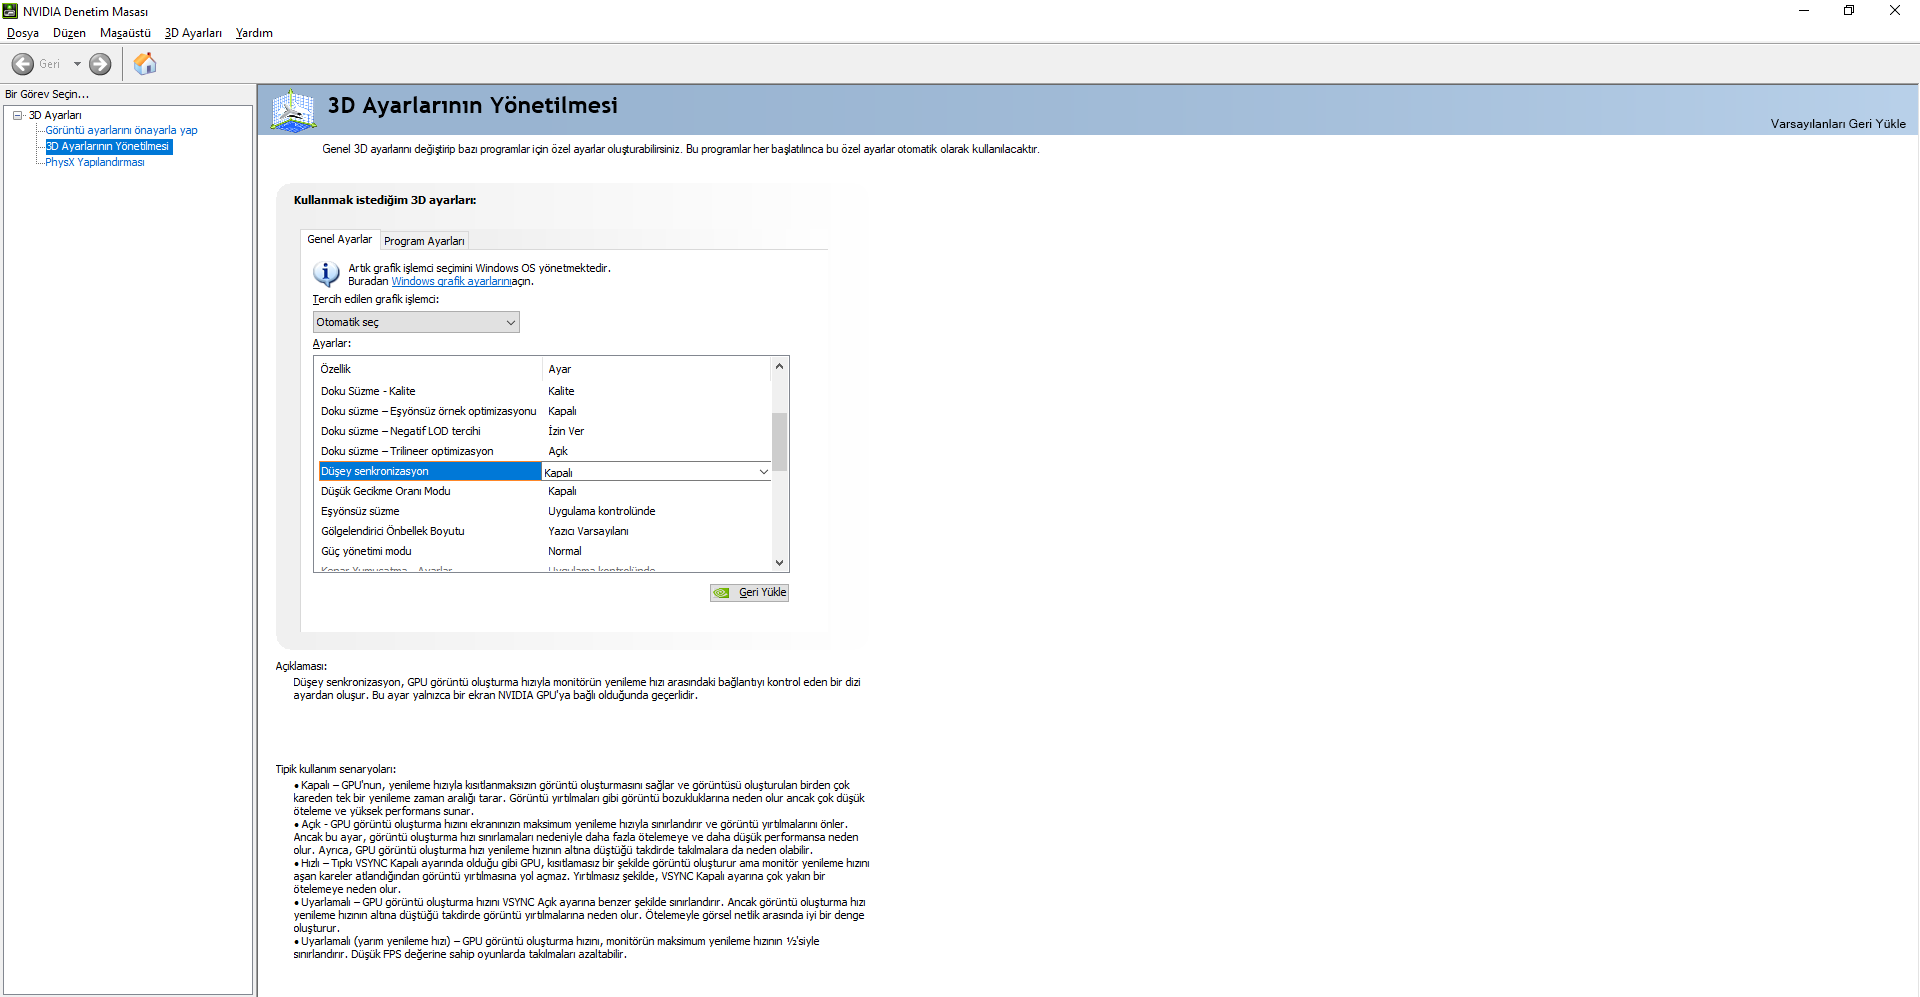Viewport: 1920px width, 997px height.
Task: Select the Güç yönetimi modu row
Action: point(545,551)
